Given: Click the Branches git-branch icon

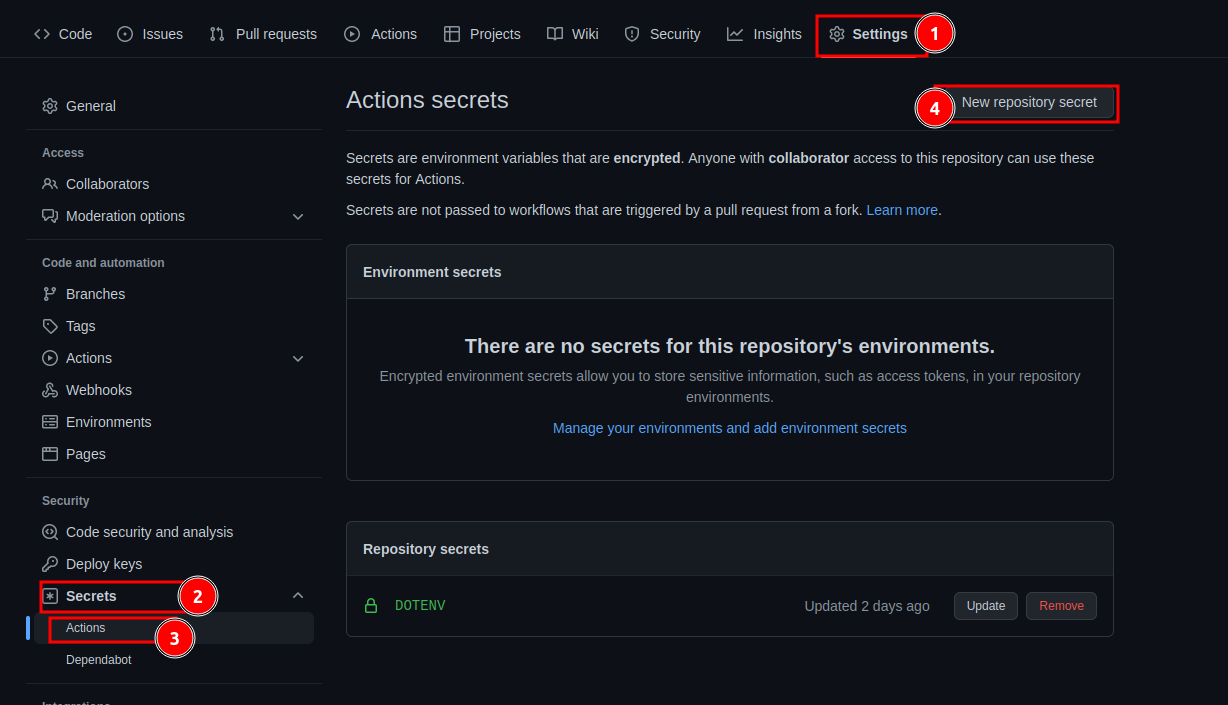Looking at the screenshot, I should [x=50, y=294].
